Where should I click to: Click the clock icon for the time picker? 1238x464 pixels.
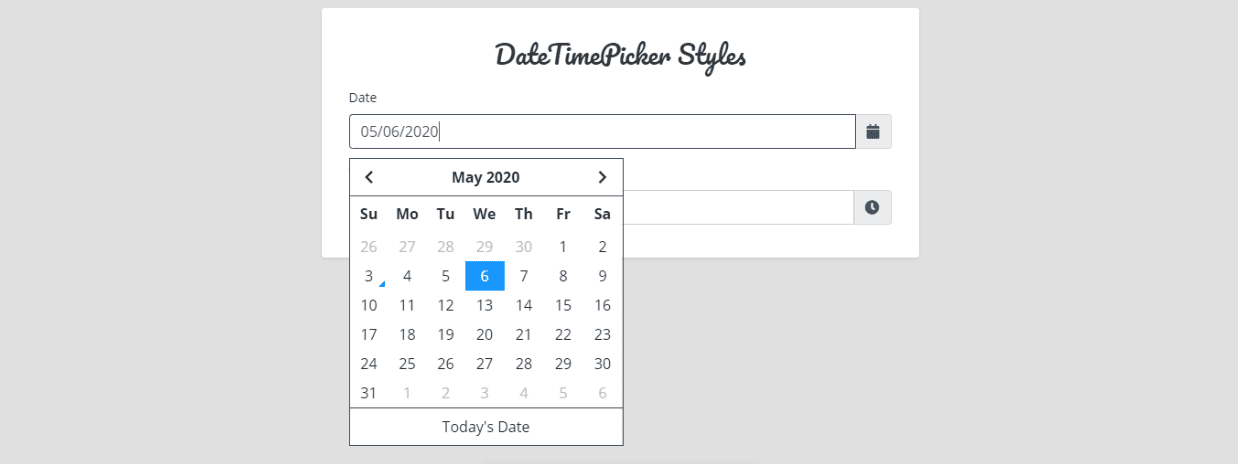872,207
